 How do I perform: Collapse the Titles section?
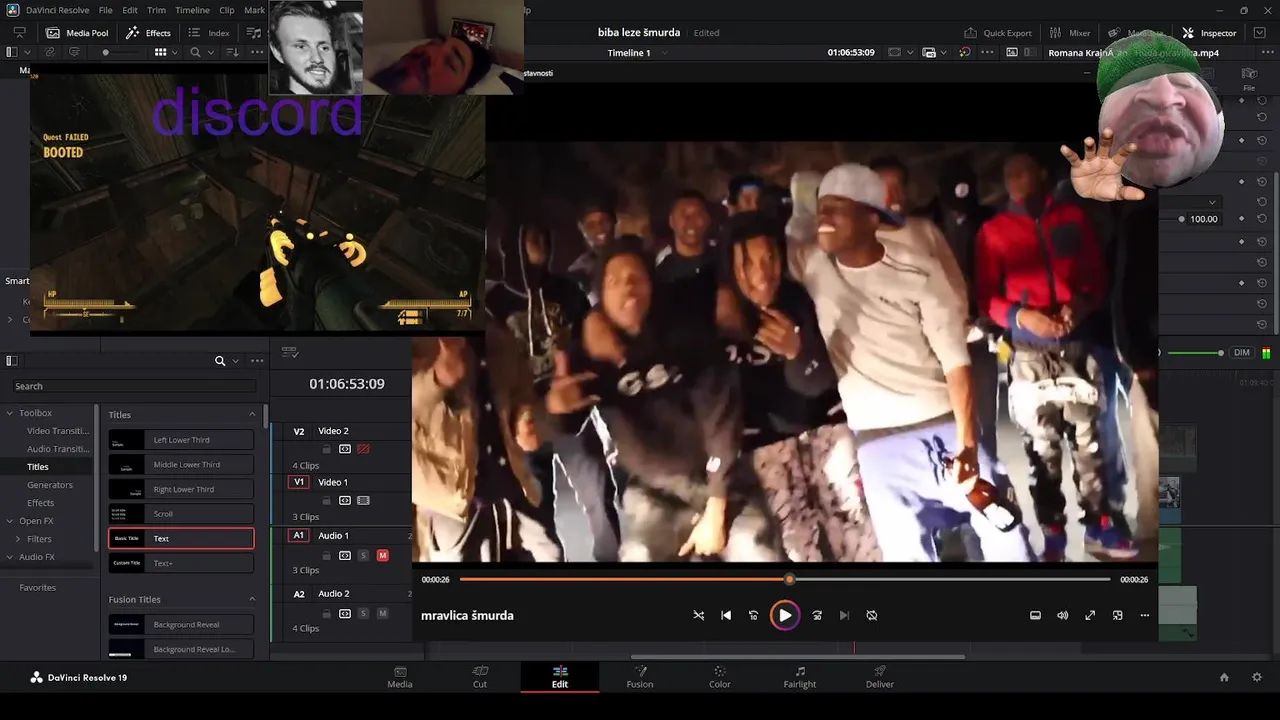click(x=252, y=414)
